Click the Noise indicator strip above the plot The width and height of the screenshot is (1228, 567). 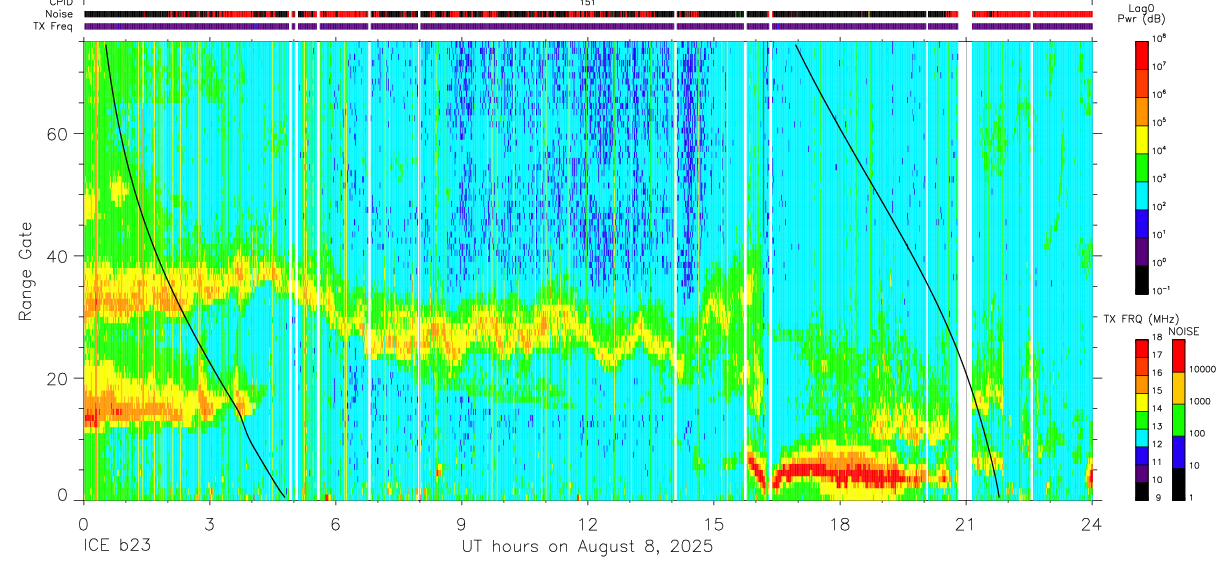(588, 15)
